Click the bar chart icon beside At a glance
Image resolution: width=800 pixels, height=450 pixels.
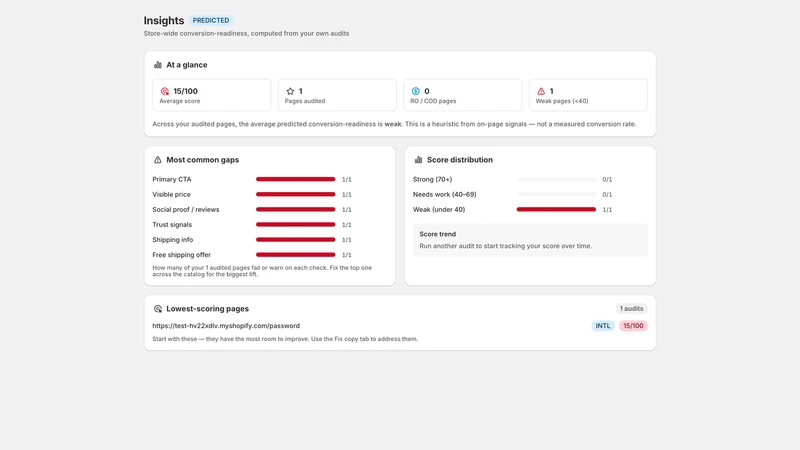click(158, 65)
